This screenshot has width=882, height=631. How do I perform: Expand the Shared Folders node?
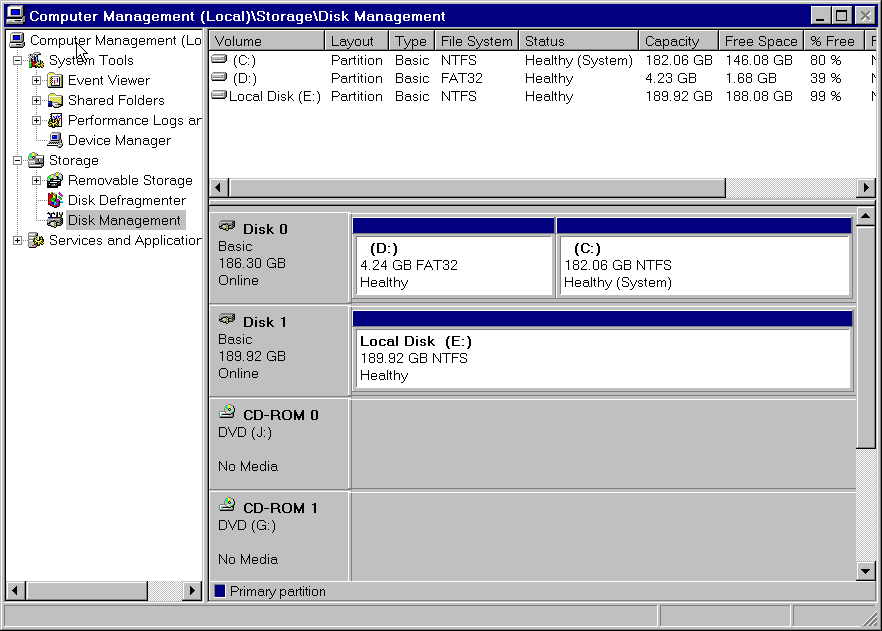click(x=37, y=101)
